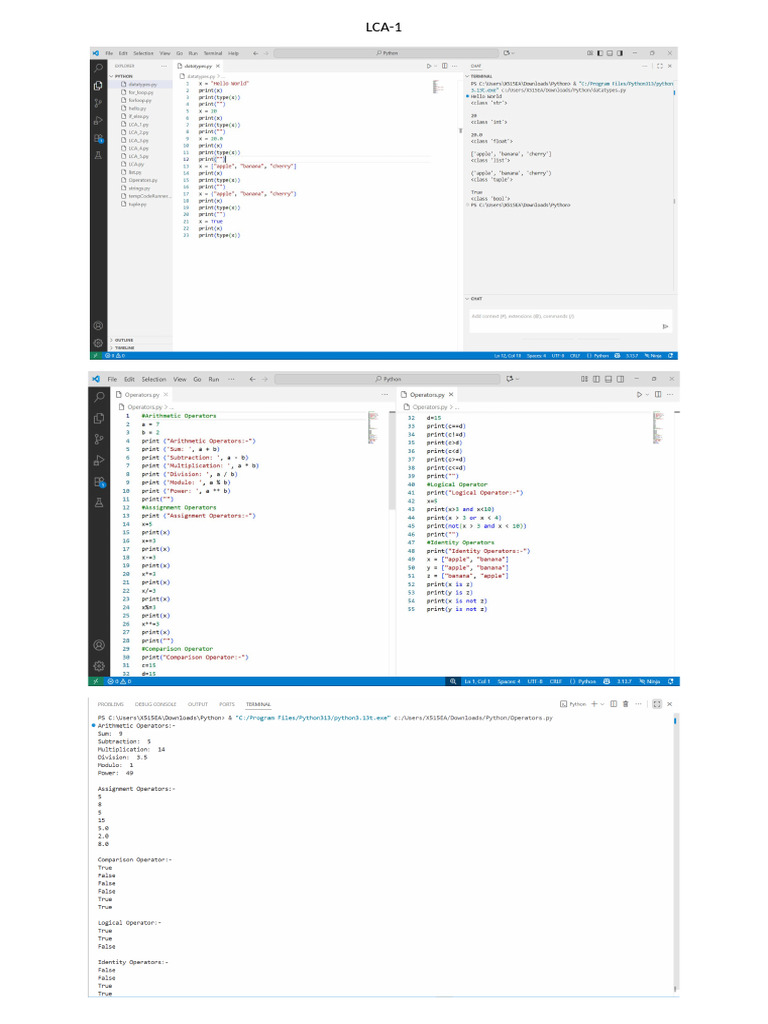768x1024 pixels.
Task: Toggle secondary side bar in middle window
Action: pyautogui.click(x=620, y=379)
